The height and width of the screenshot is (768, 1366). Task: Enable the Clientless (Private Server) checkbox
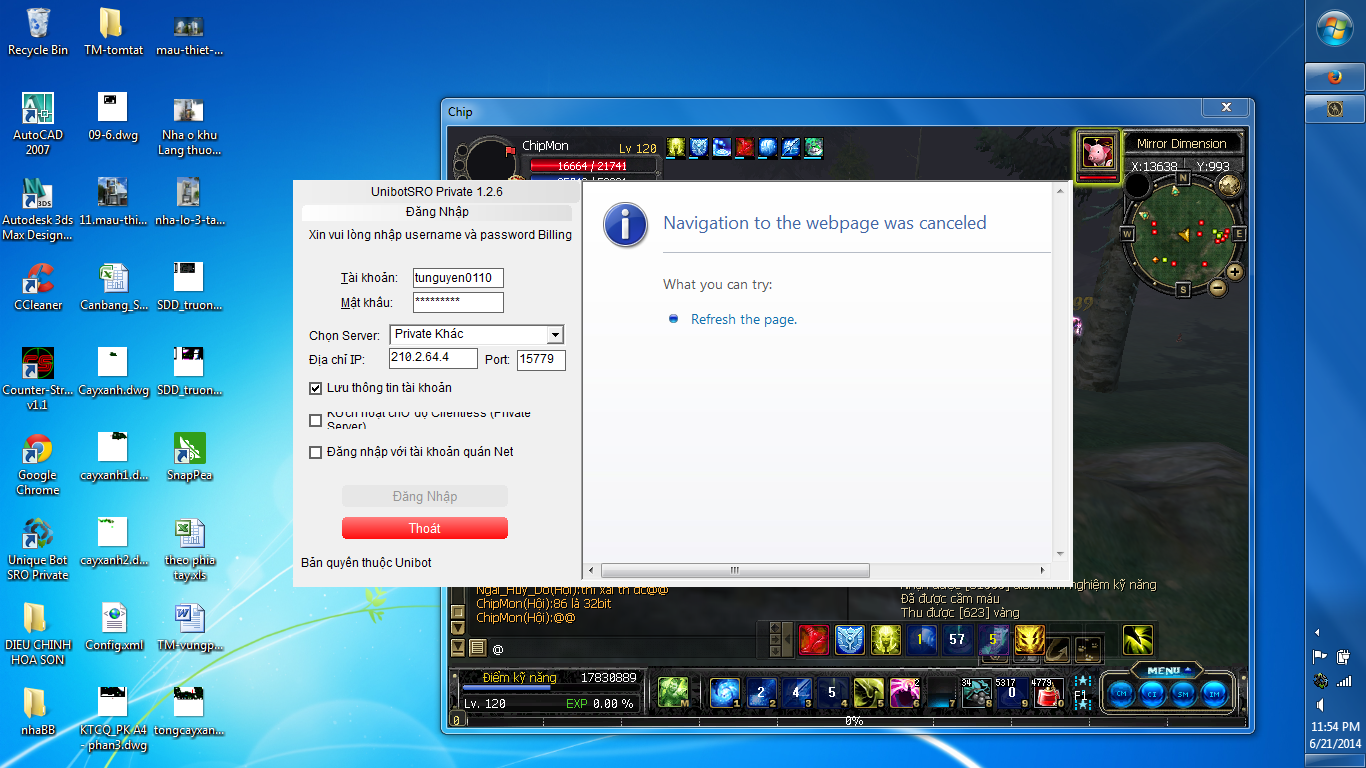(316, 420)
